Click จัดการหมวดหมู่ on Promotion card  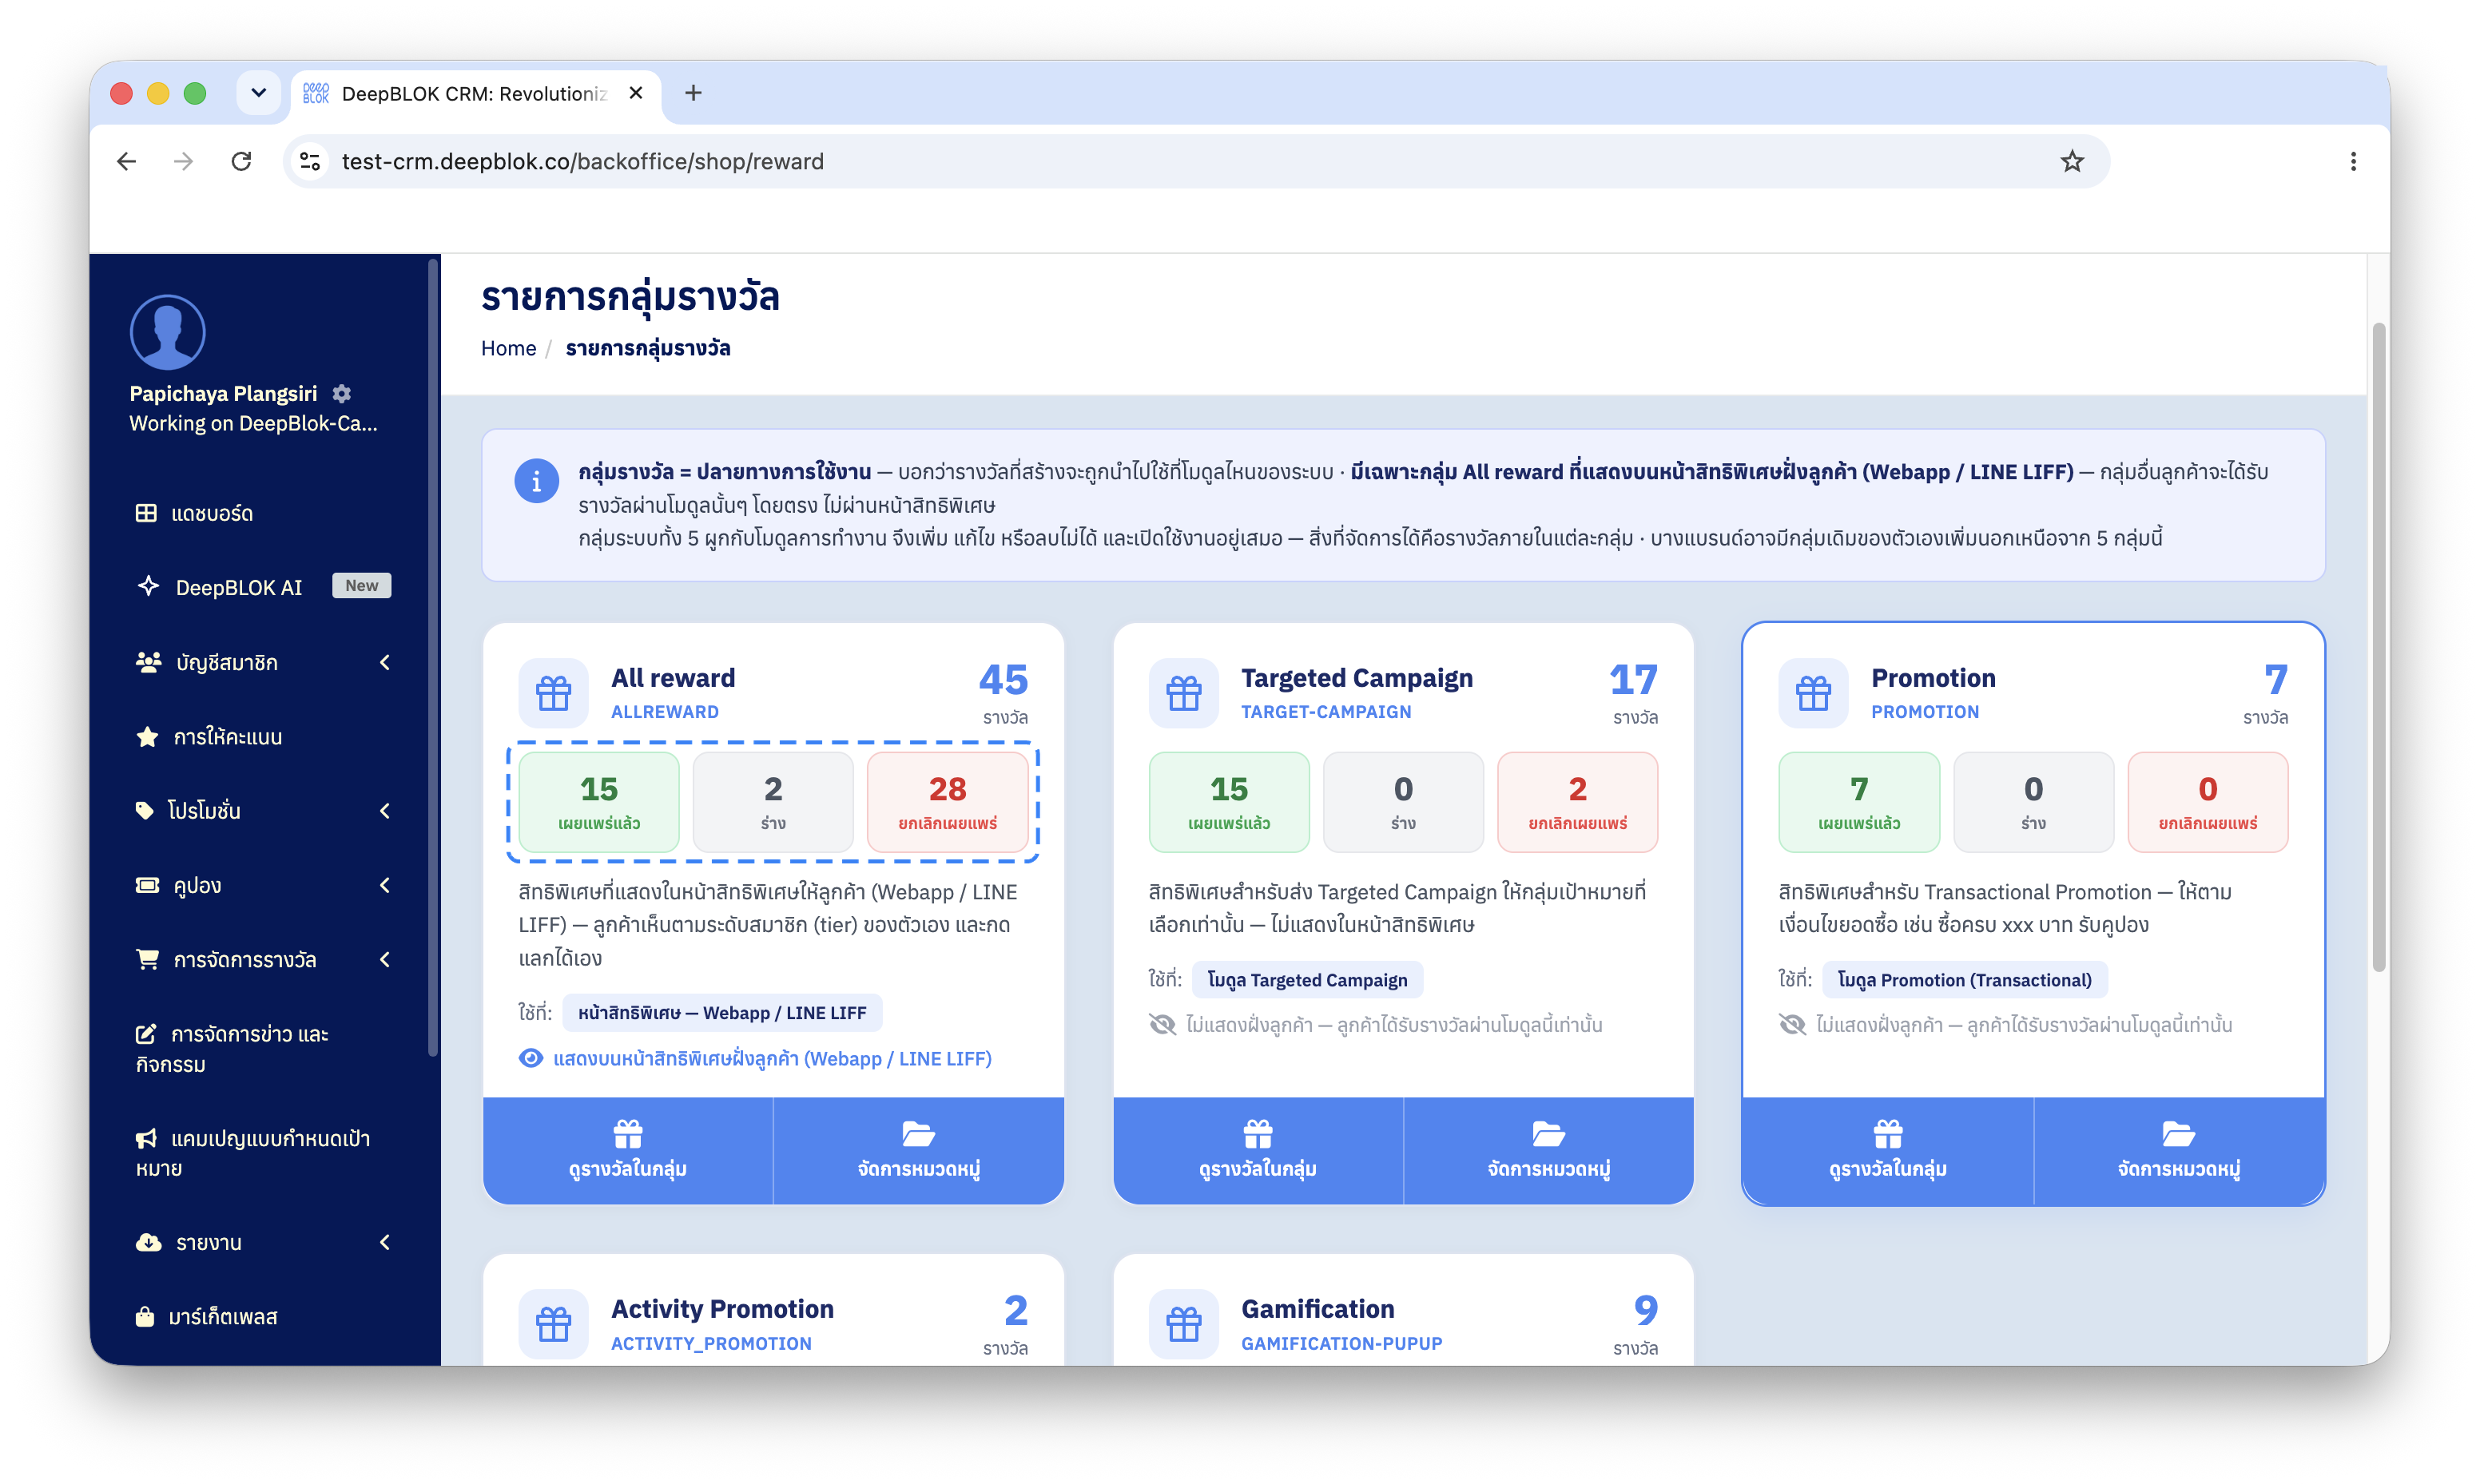(2179, 1150)
